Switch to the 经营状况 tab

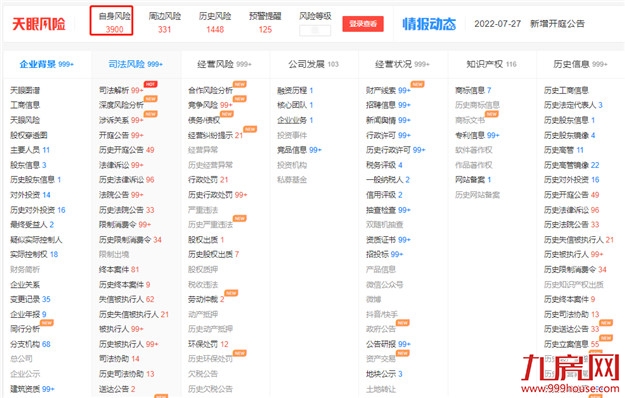402,64
